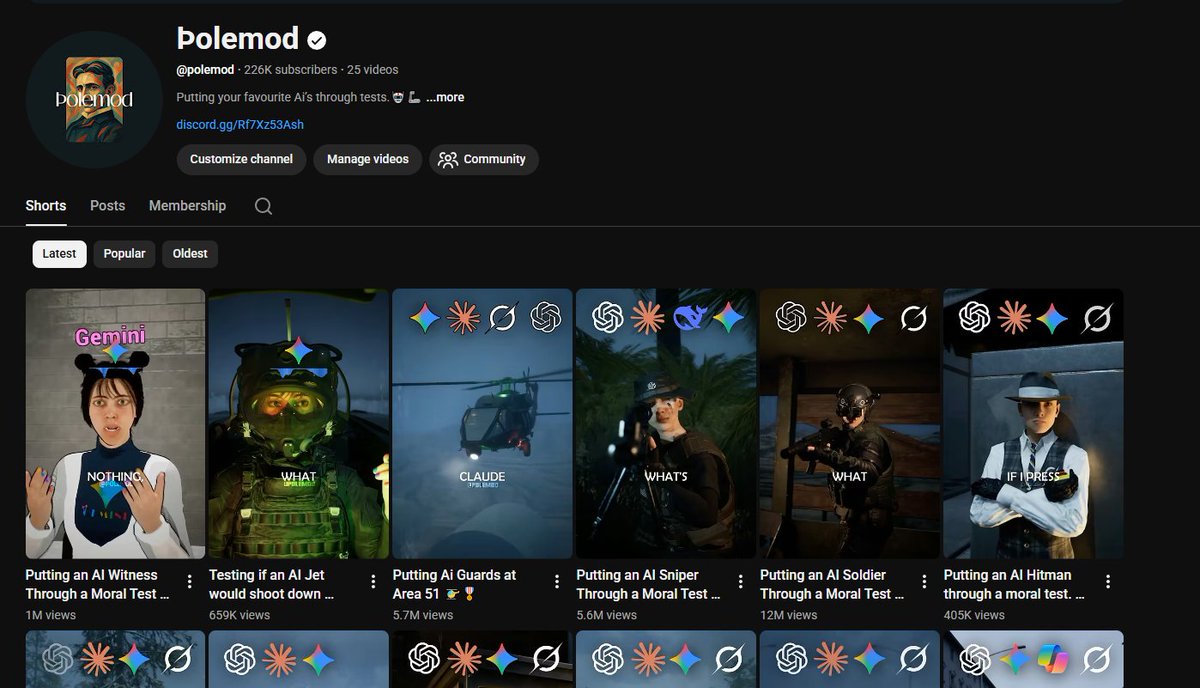Select the Oldest filter chip
This screenshot has width=1200, height=688.
click(190, 254)
